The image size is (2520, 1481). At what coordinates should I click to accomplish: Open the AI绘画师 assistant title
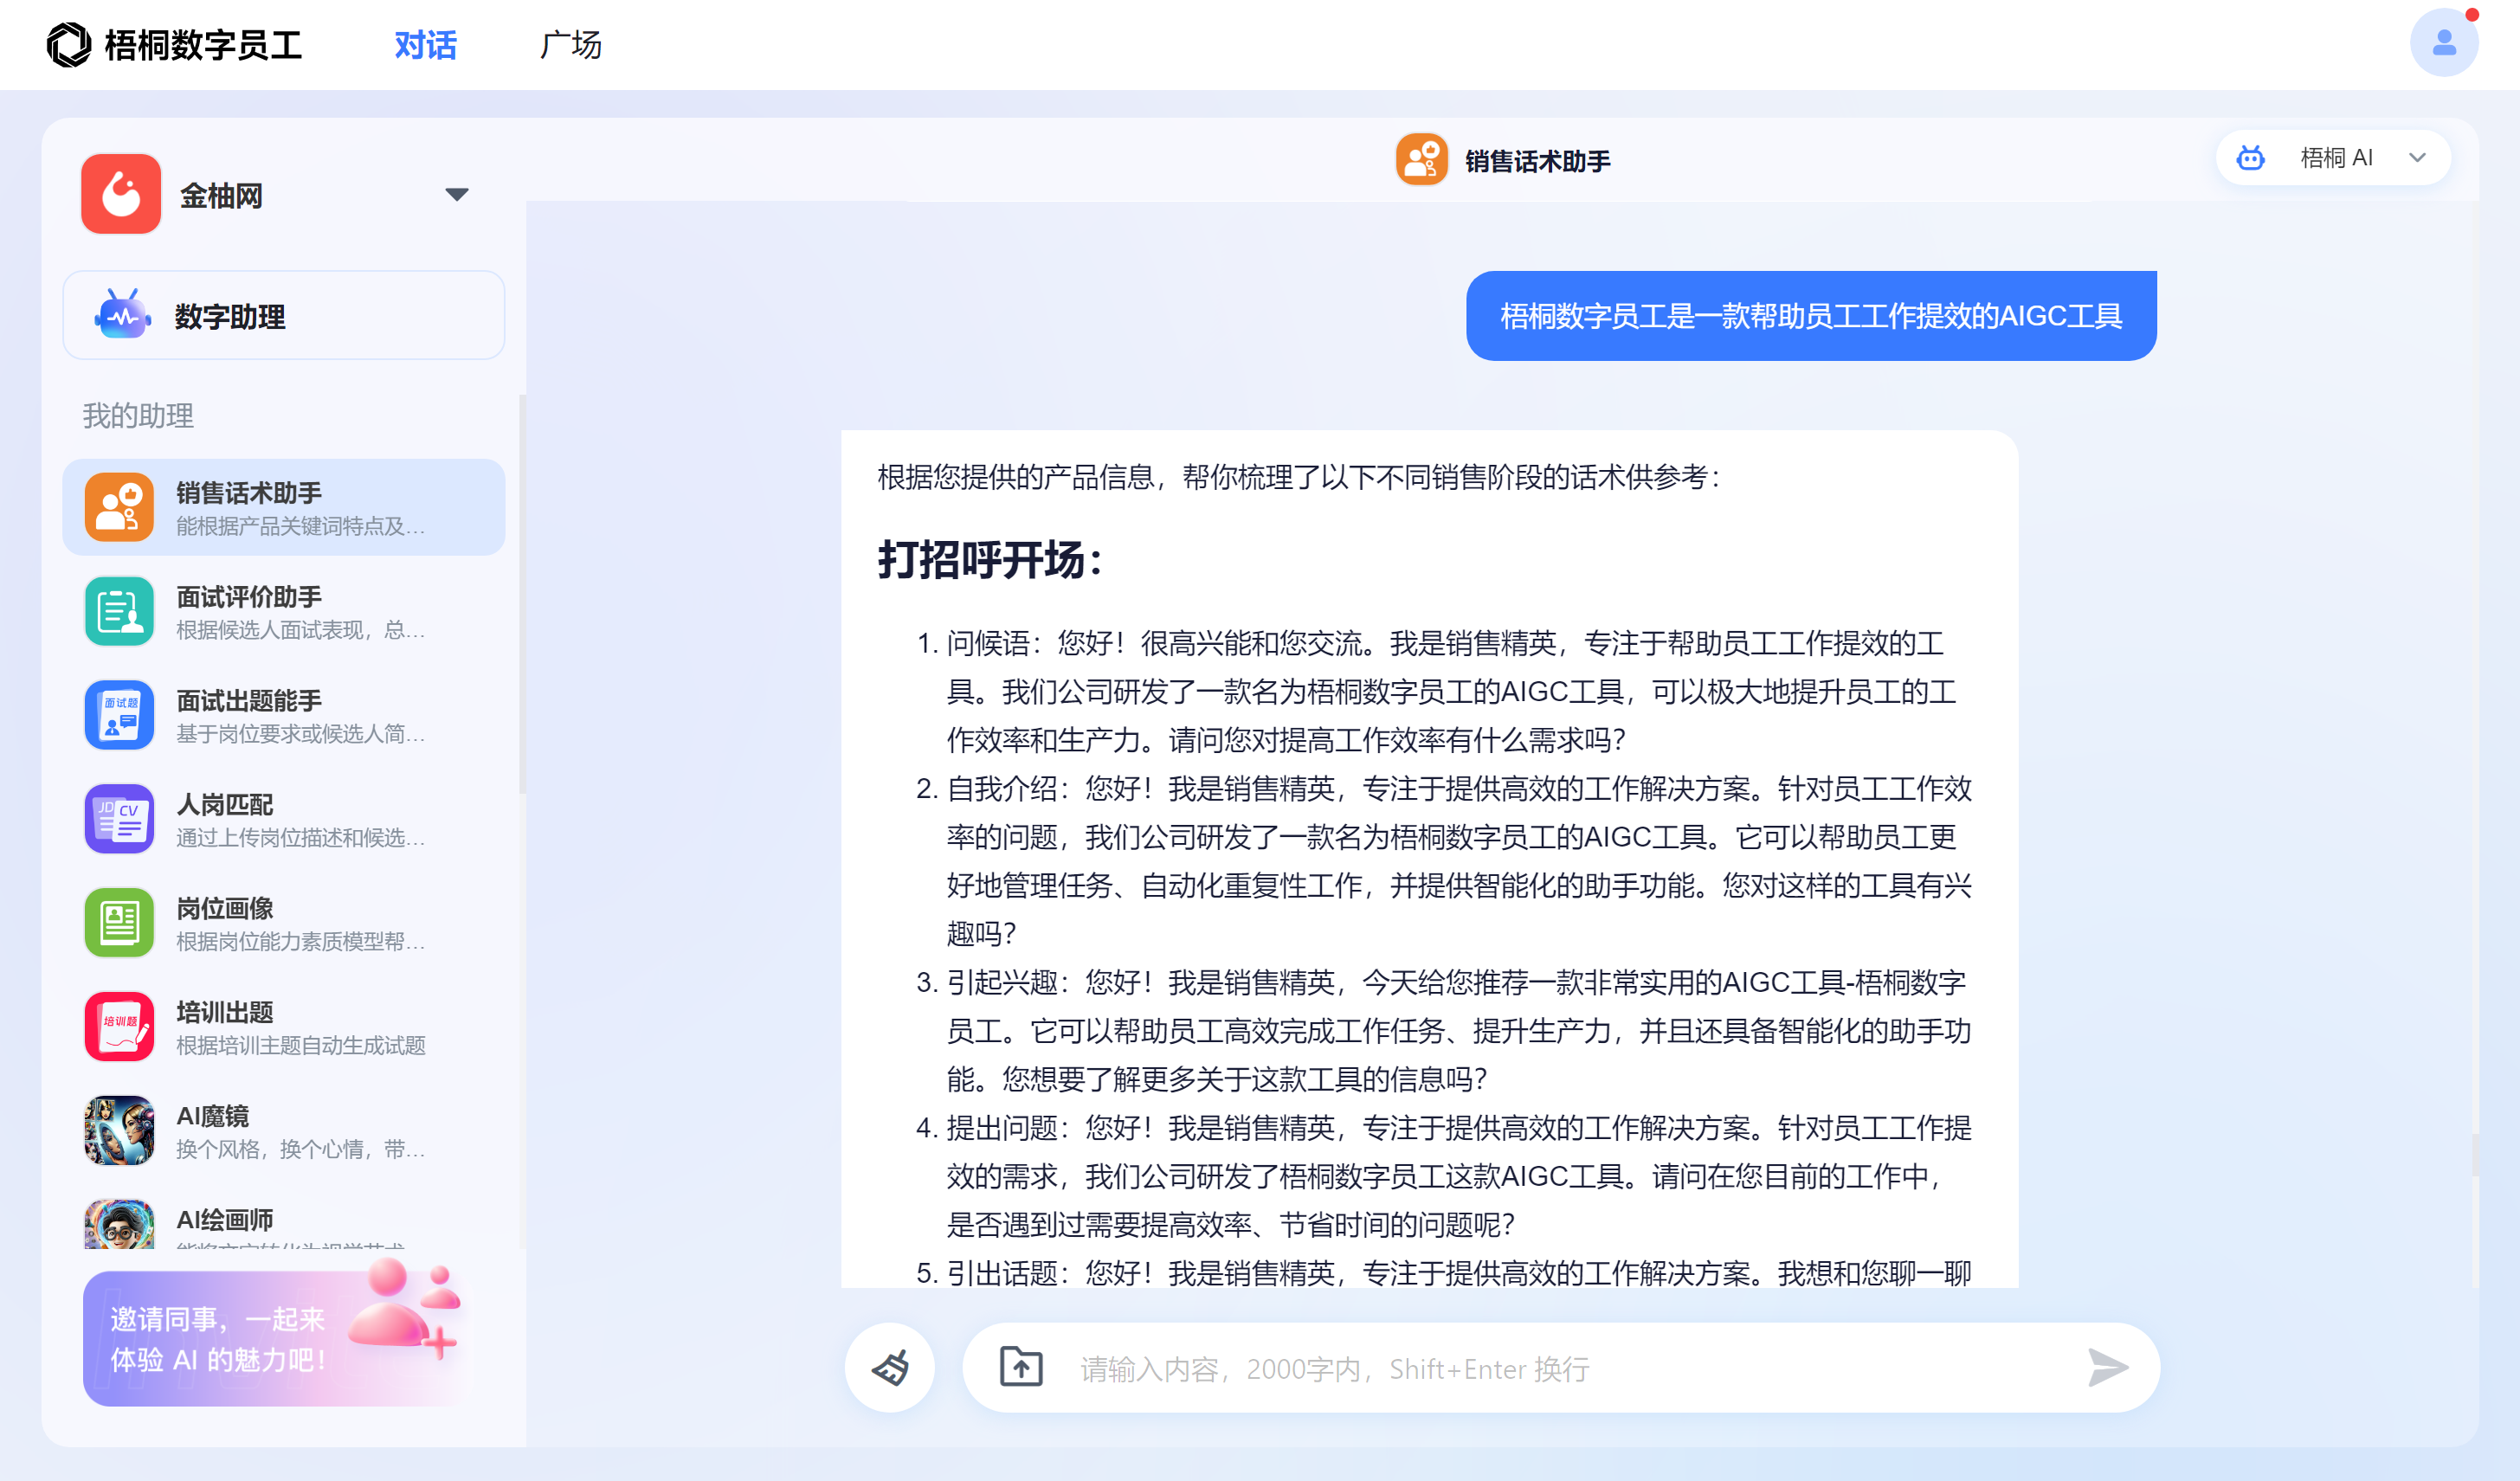224,1220
